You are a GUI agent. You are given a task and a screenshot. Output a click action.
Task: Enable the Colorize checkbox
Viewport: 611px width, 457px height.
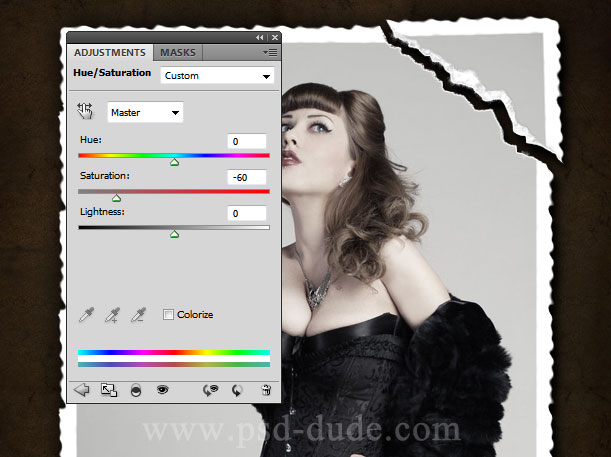point(168,314)
